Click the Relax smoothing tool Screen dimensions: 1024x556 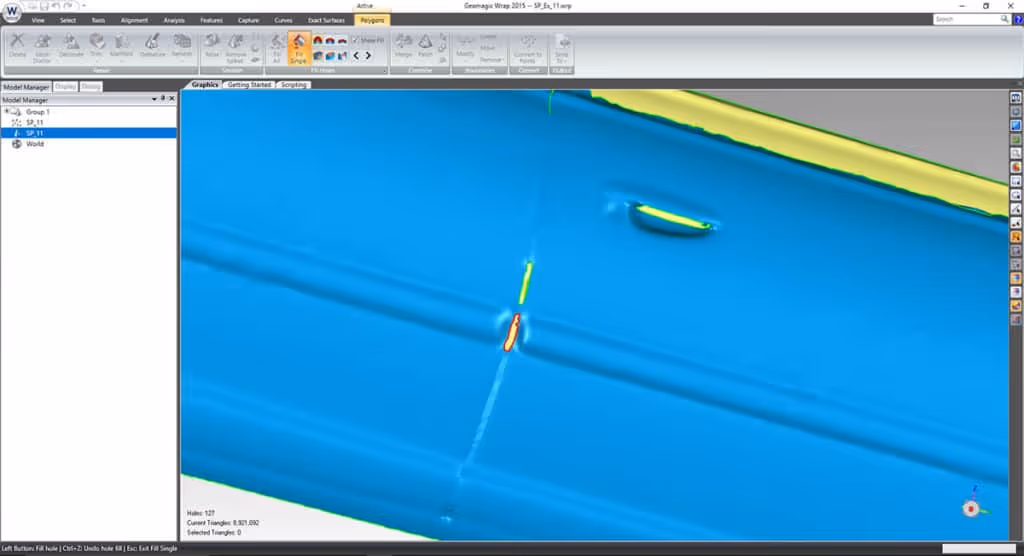click(212, 46)
